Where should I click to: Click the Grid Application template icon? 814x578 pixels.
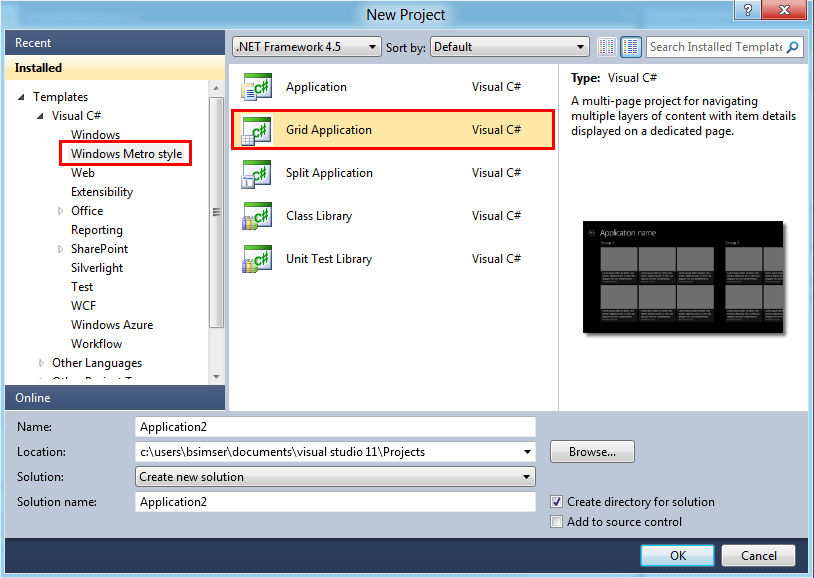[x=256, y=130]
